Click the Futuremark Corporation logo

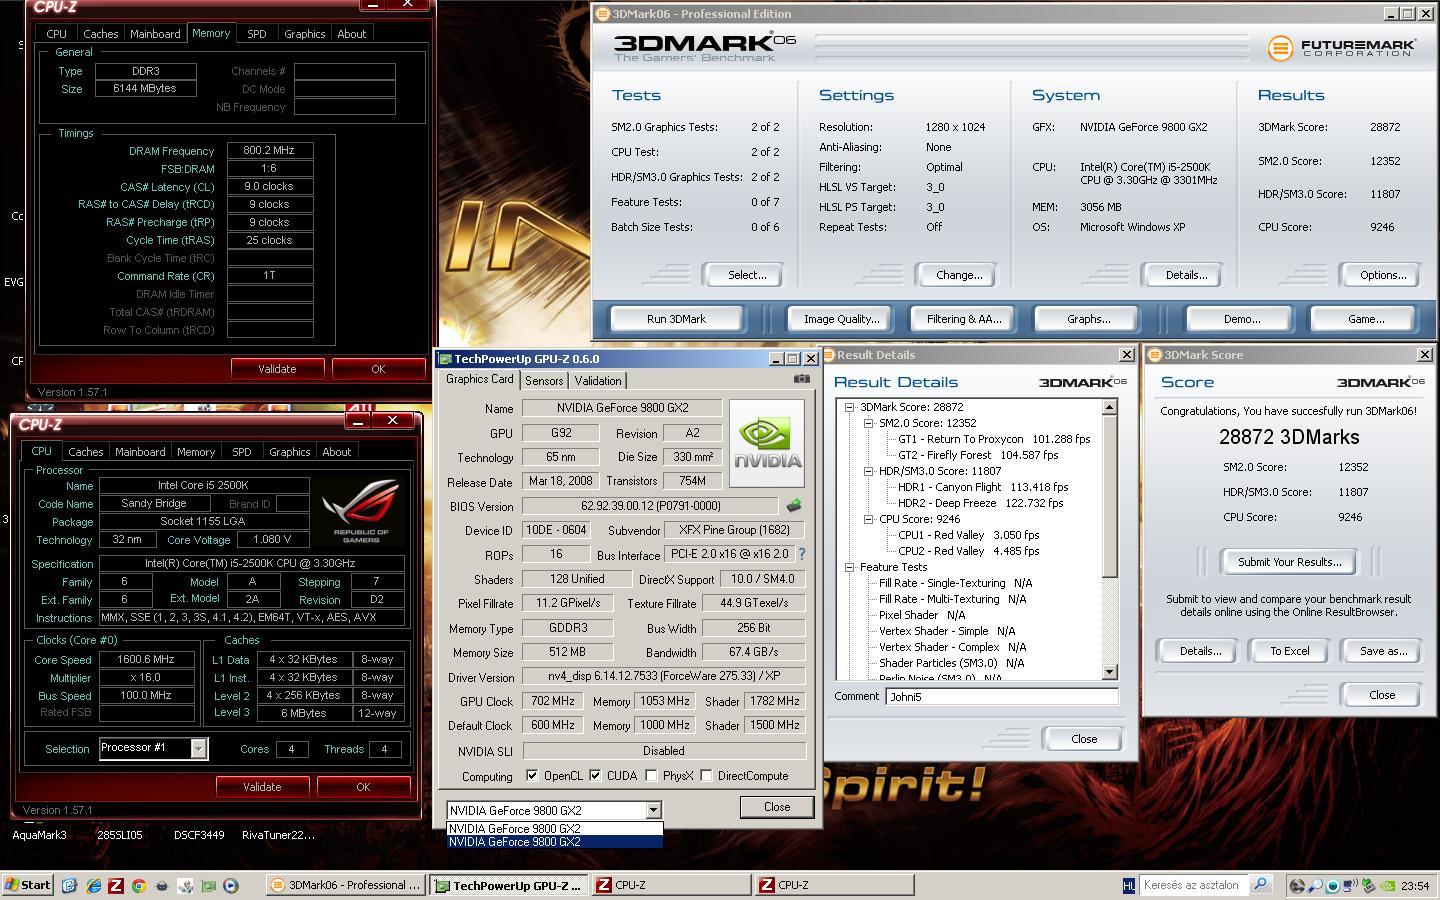[x=1342, y=47]
